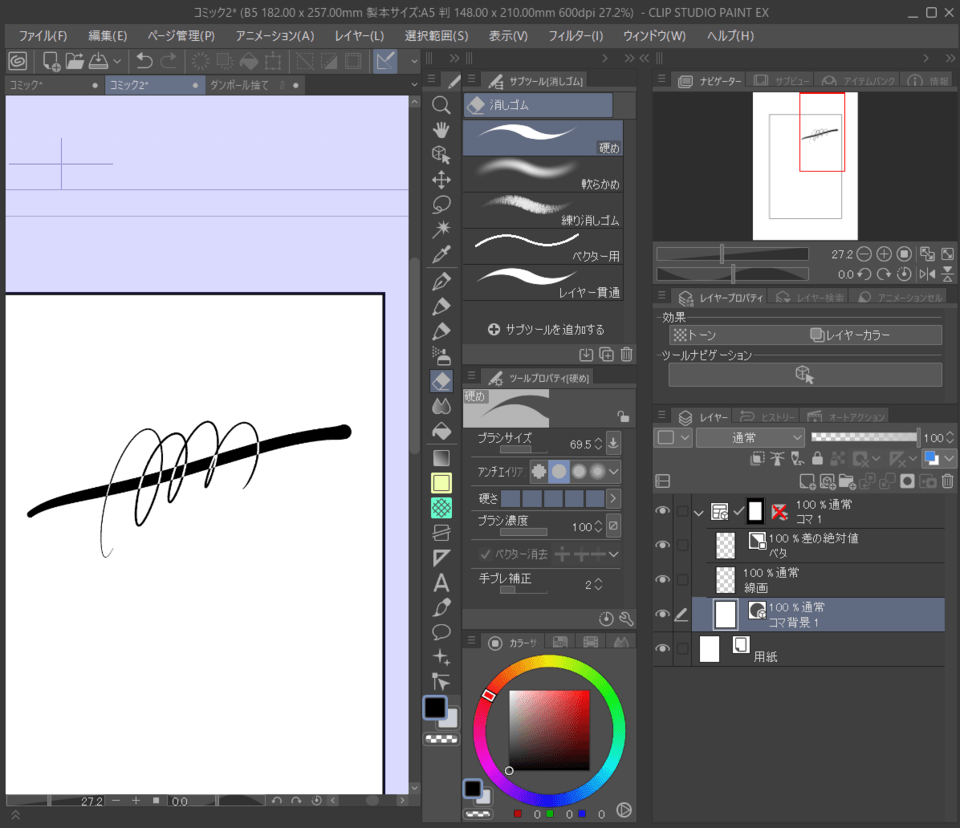
Task: Open the ベクター消去 mode dropdown
Action: (613, 554)
